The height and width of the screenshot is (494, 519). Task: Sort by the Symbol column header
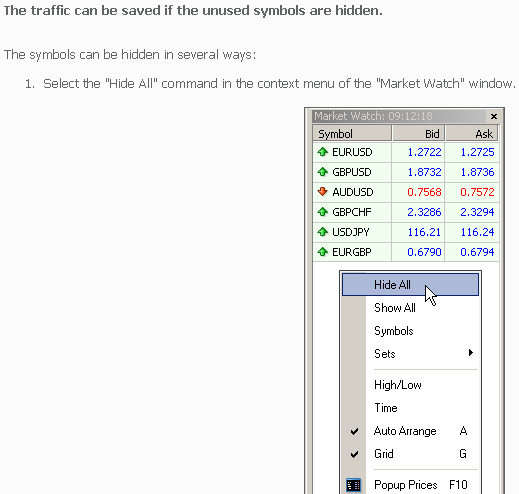(352, 134)
